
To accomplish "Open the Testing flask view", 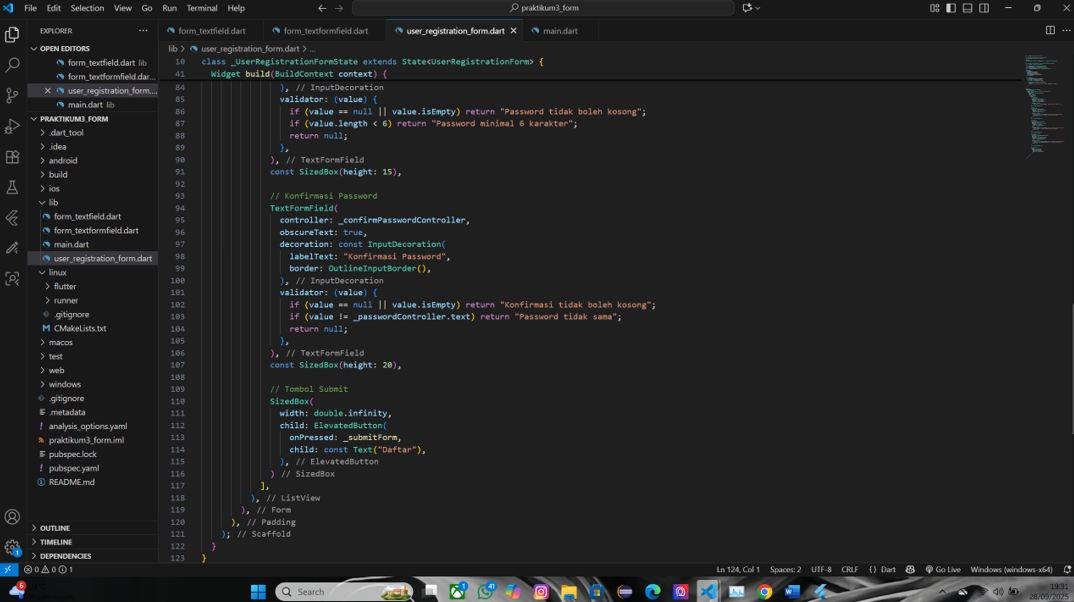I will tap(12, 187).
